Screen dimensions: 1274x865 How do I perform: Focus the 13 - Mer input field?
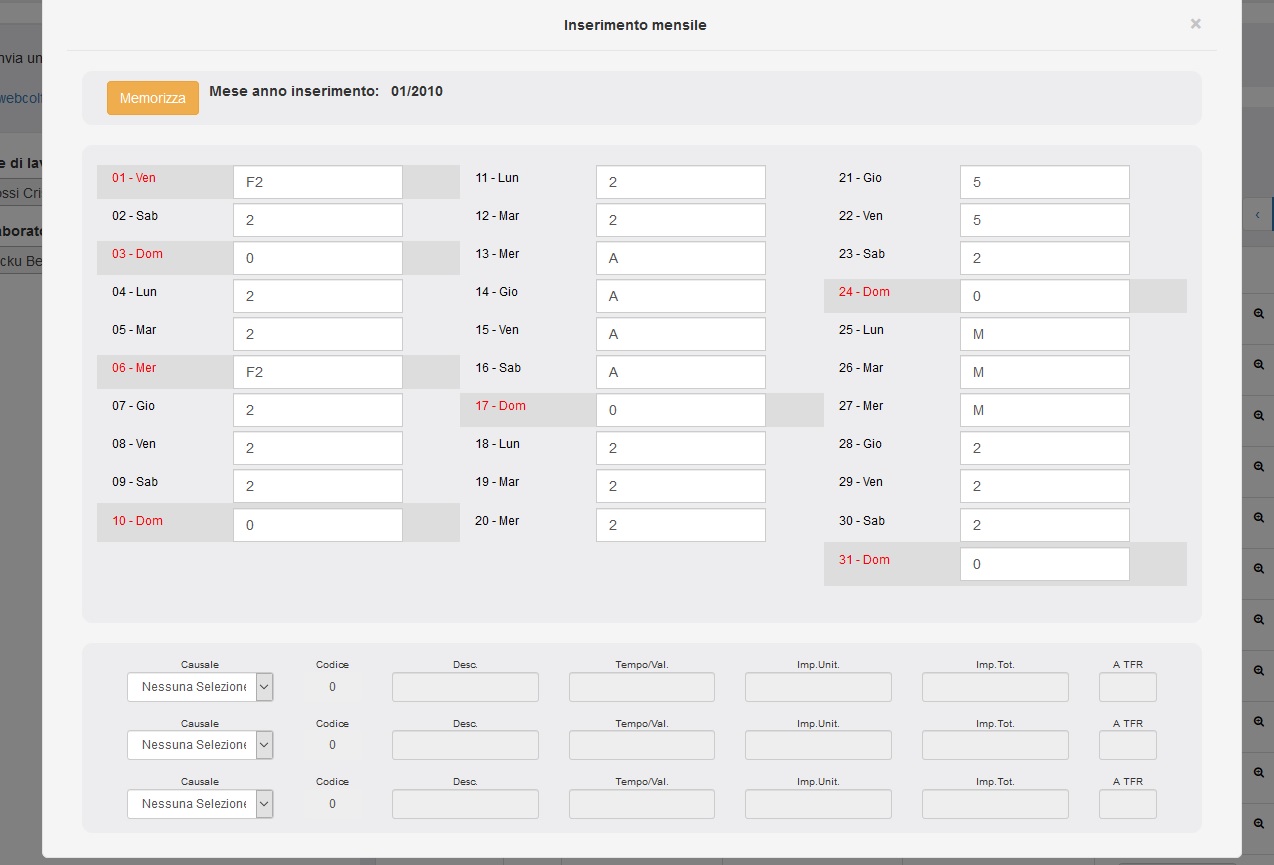(x=680, y=258)
